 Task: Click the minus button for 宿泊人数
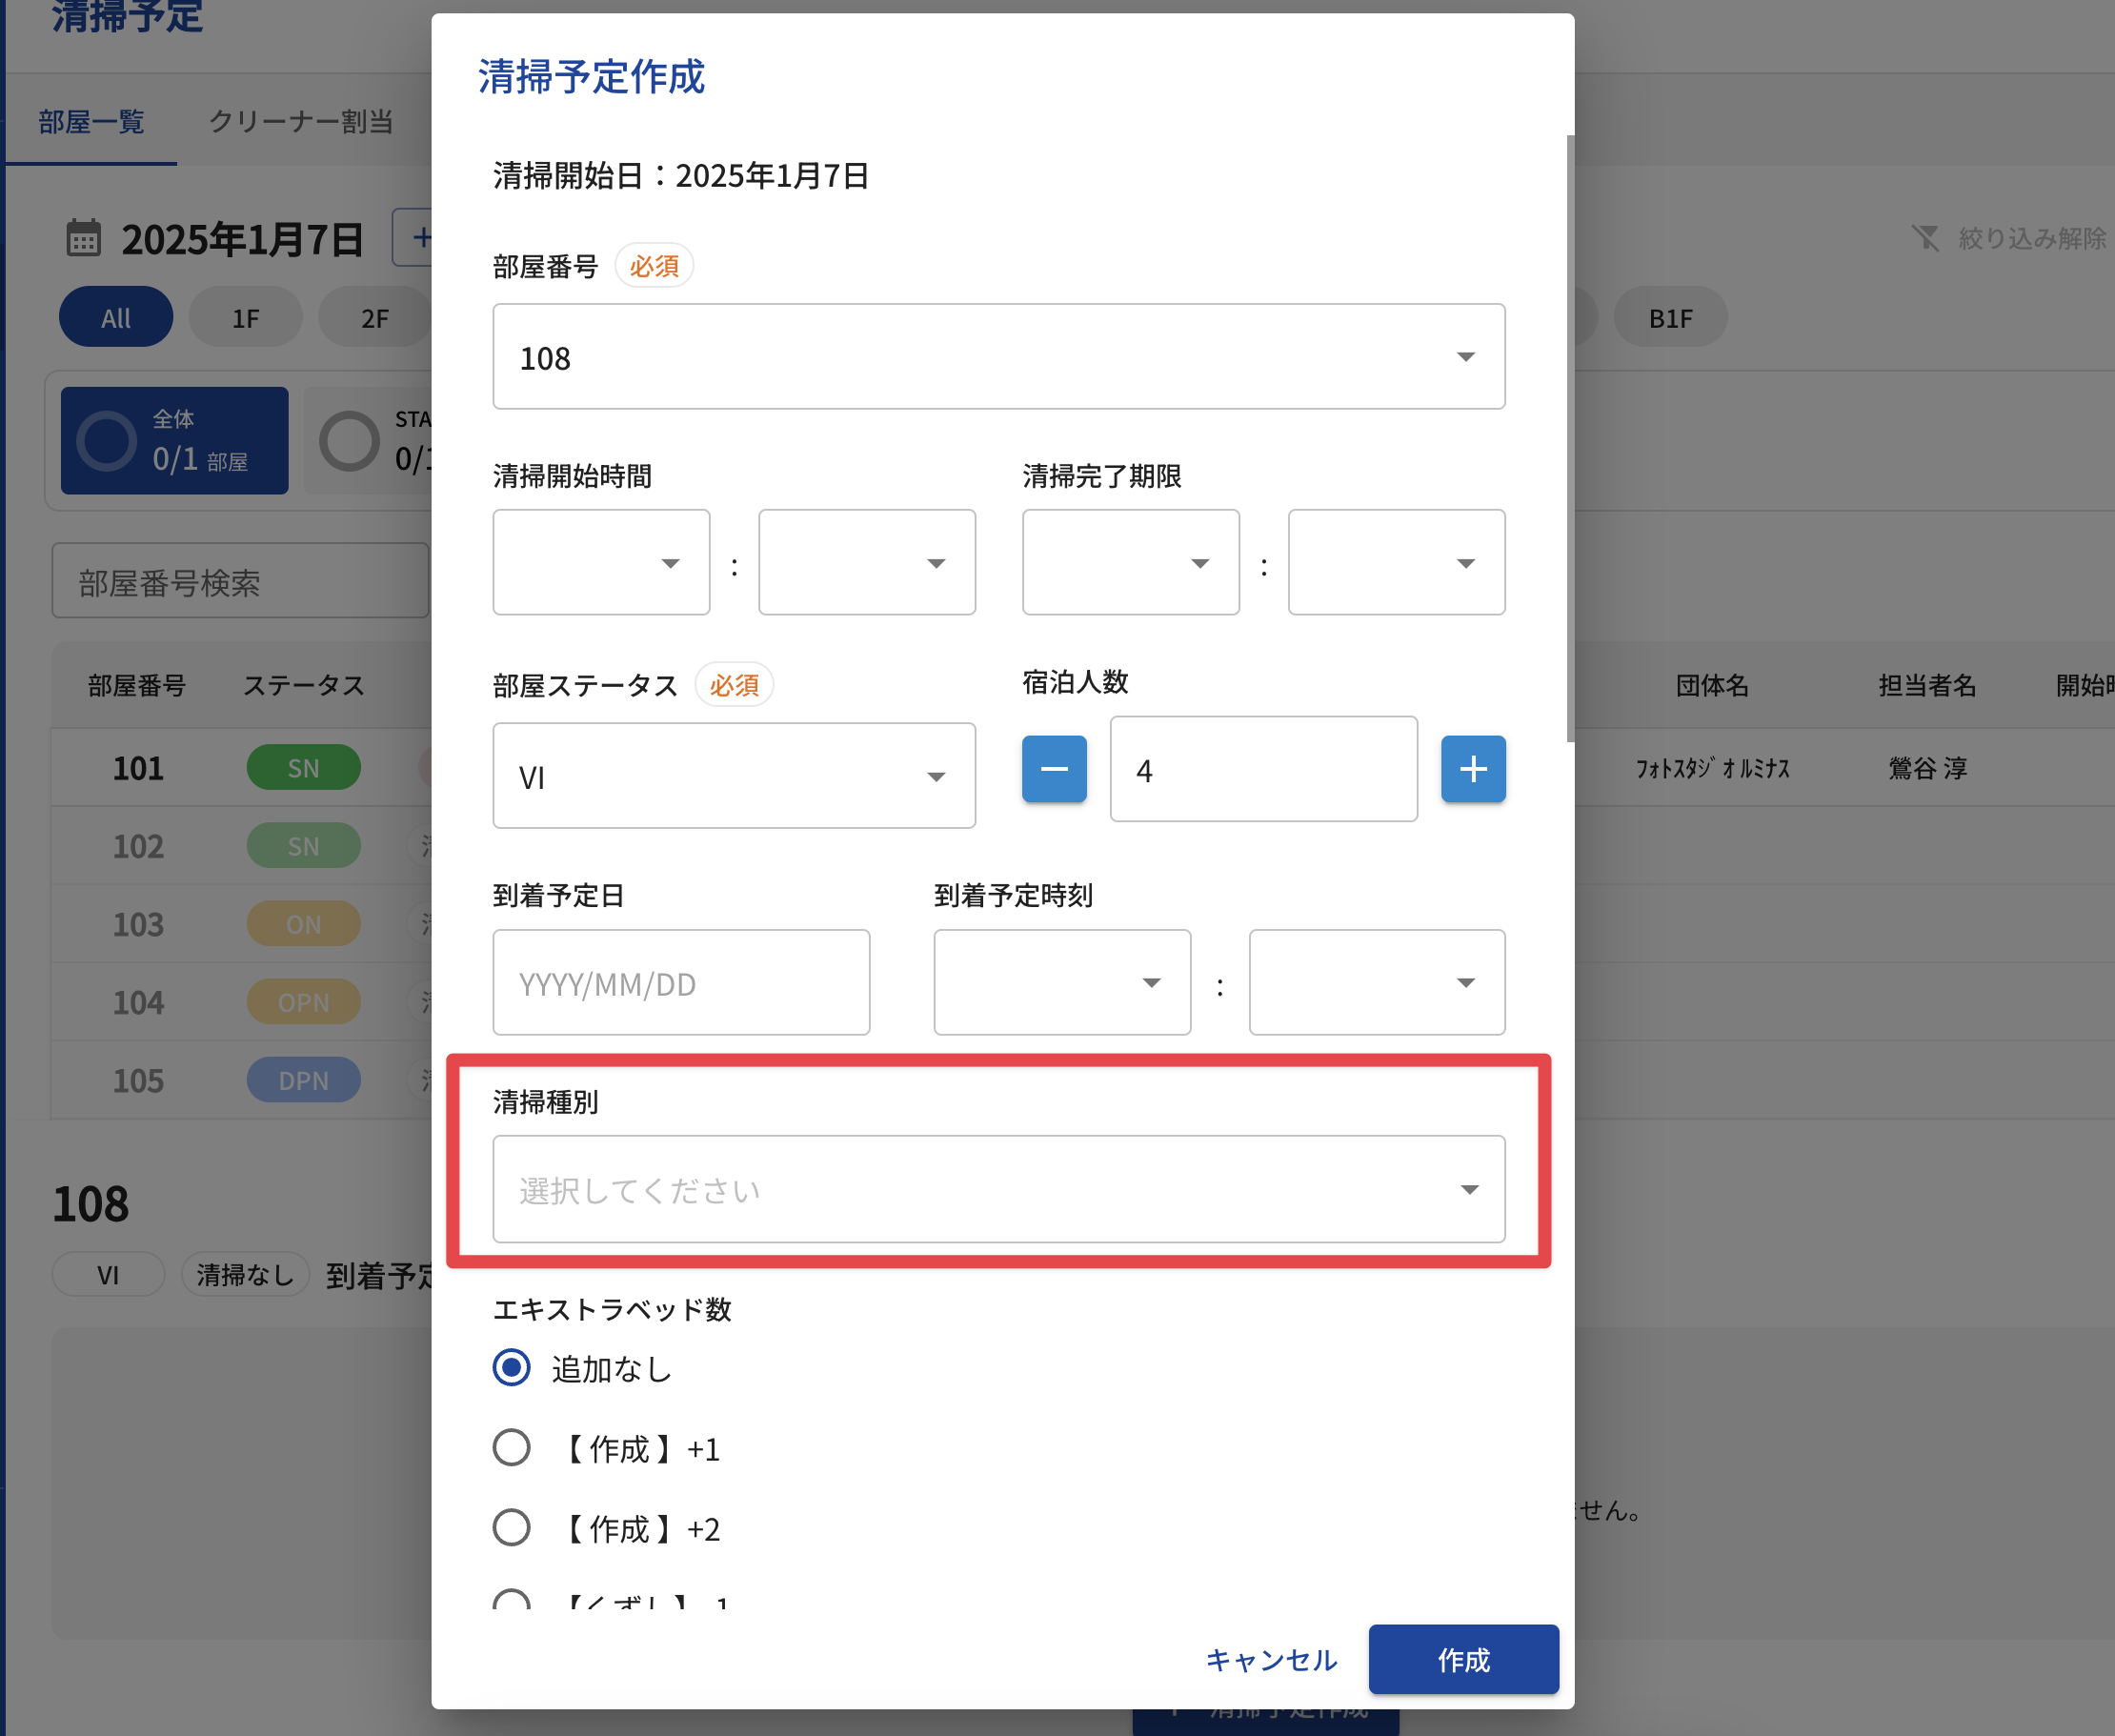[x=1053, y=769]
